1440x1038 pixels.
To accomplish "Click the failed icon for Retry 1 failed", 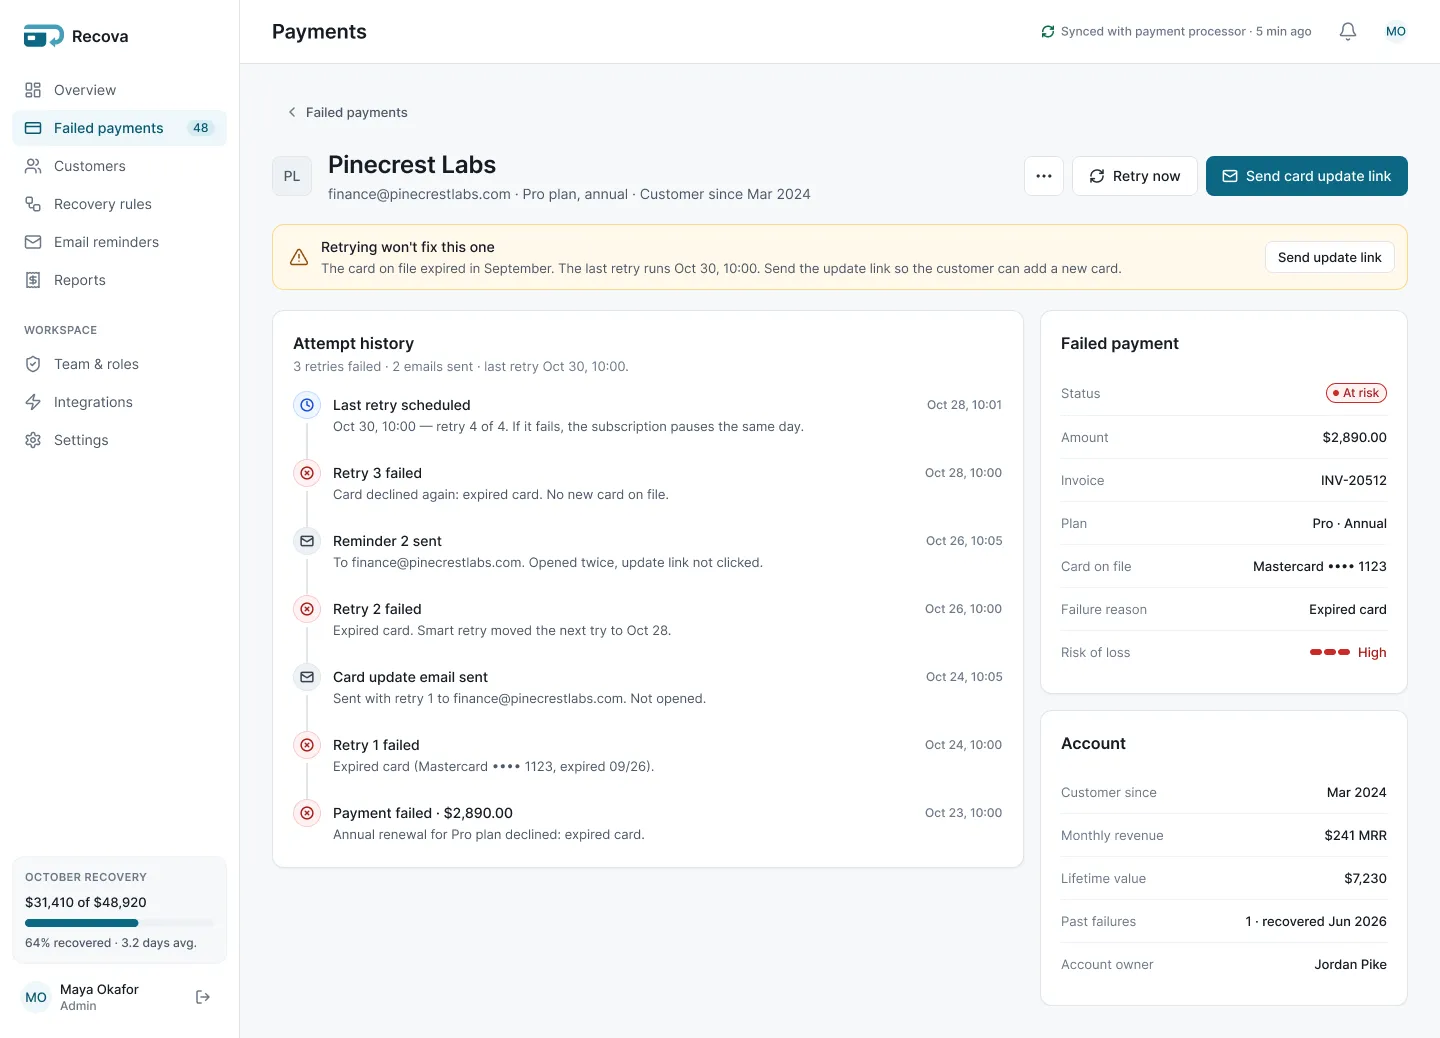I will click(307, 745).
